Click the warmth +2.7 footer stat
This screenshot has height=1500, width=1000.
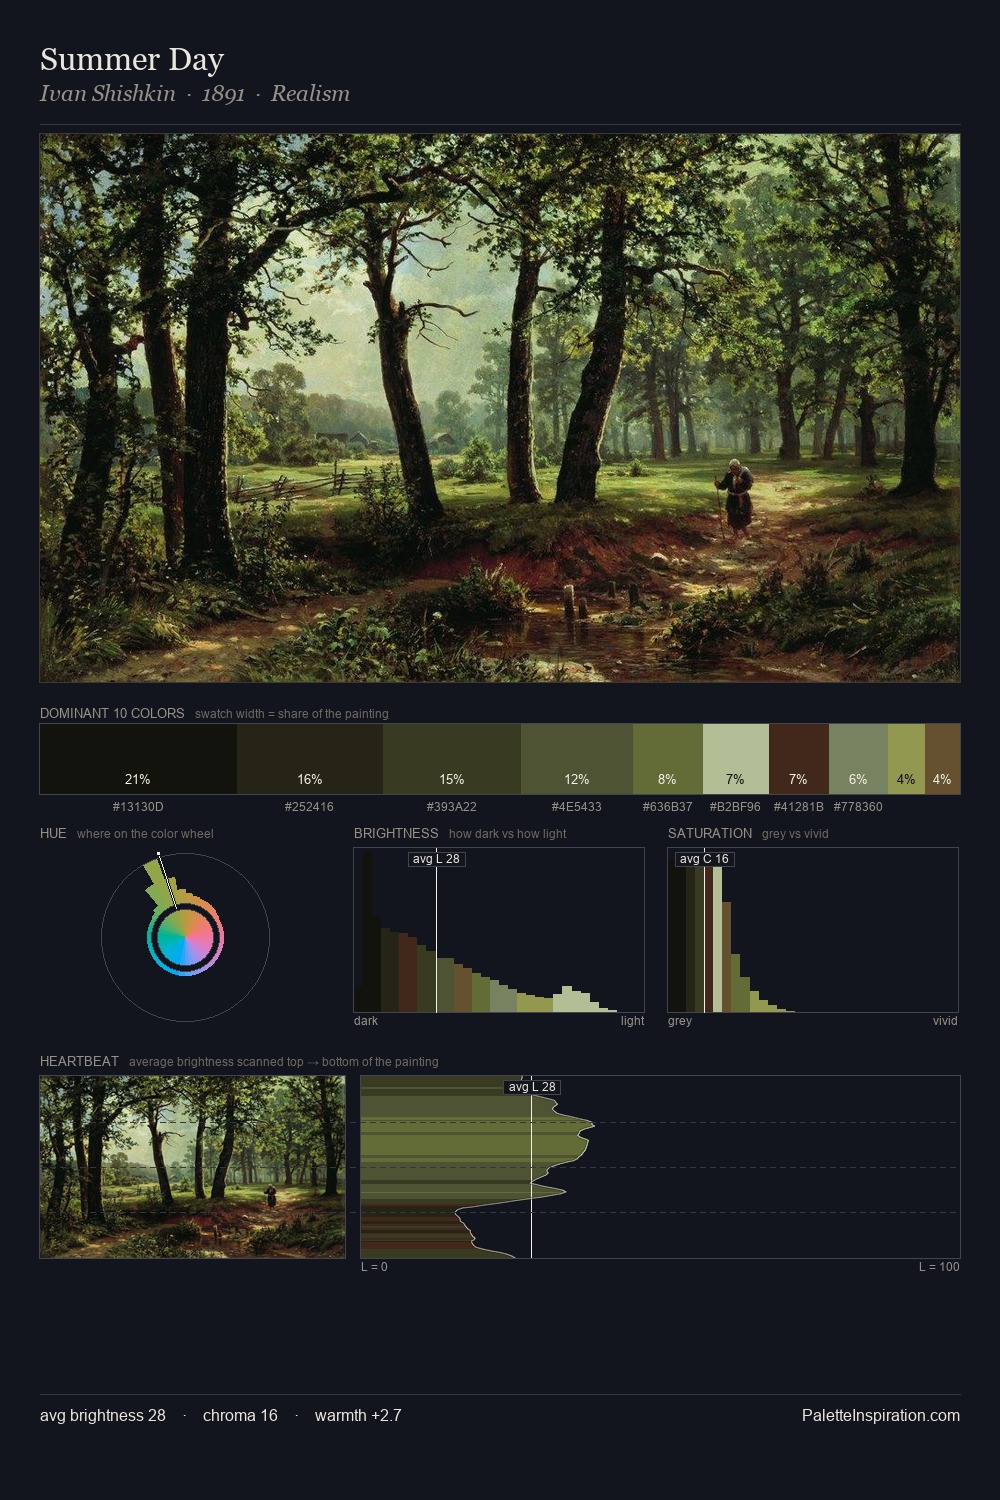click(x=358, y=1415)
